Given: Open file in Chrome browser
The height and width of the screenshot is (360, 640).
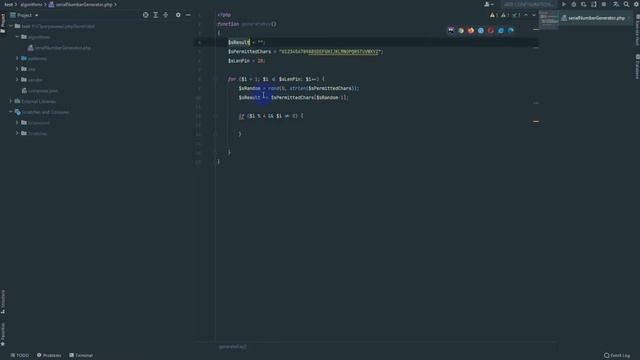Looking at the screenshot, I should click(461, 30).
